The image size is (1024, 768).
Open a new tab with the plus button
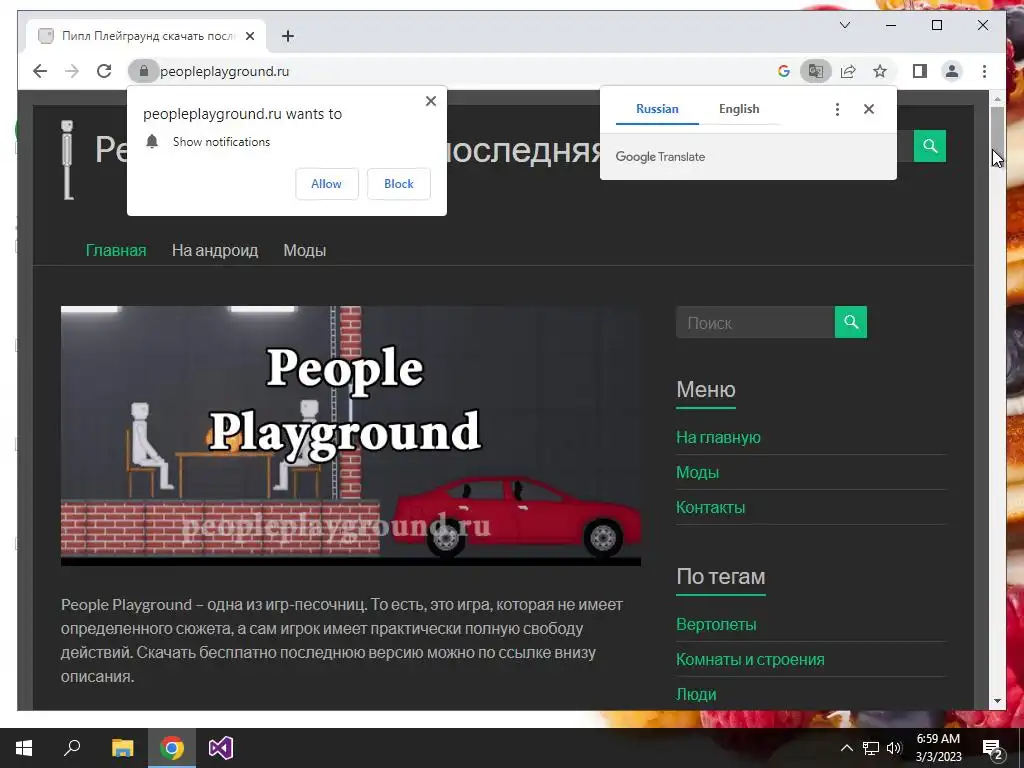(288, 36)
